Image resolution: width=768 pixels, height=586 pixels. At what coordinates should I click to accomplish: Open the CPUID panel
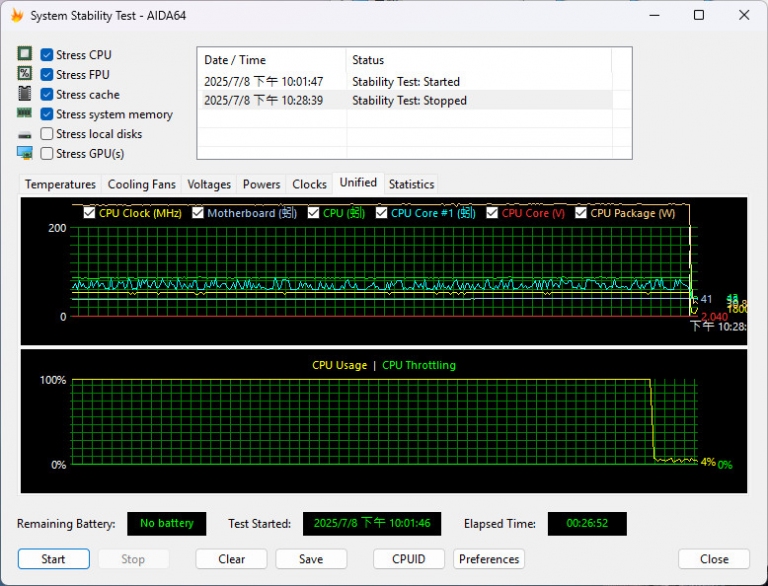point(409,559)
